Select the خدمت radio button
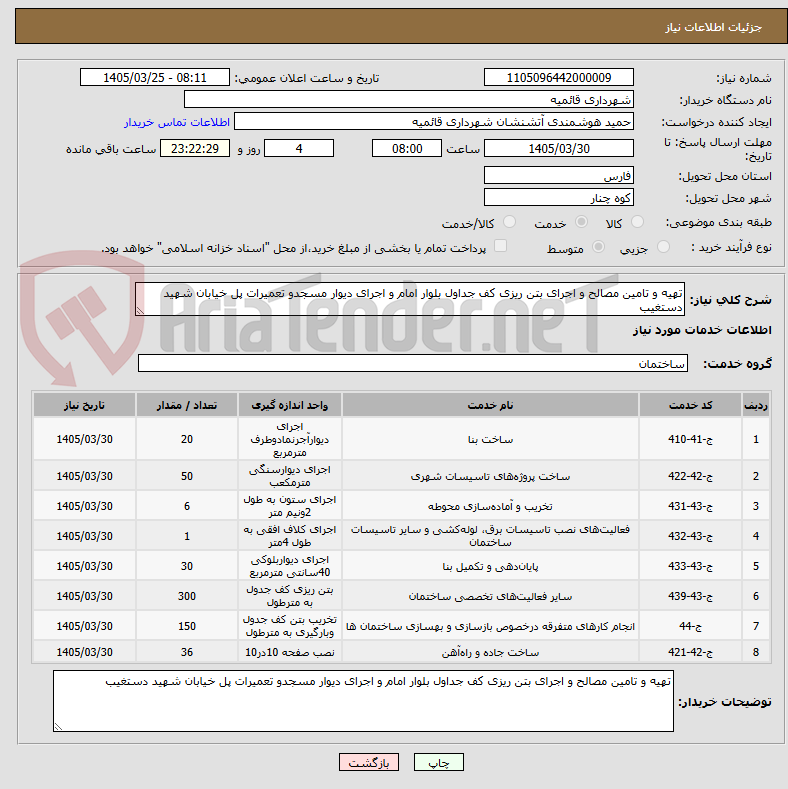The image size is (788, 789). (x=581, y=222)
